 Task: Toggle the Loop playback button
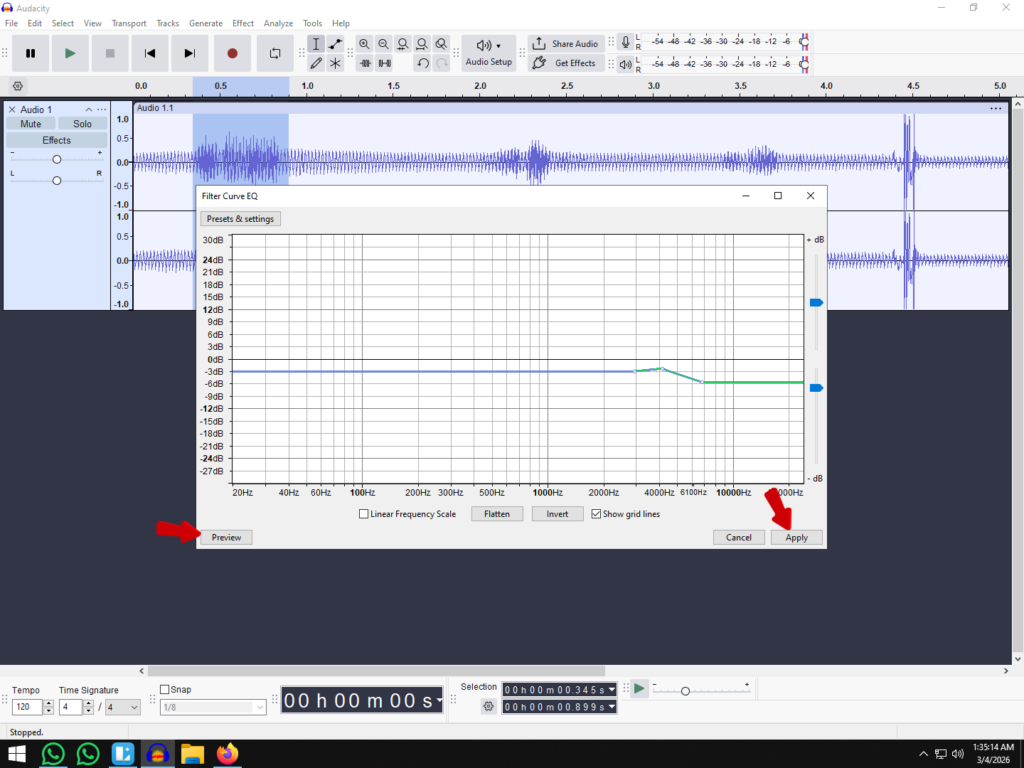click(274, 53)
